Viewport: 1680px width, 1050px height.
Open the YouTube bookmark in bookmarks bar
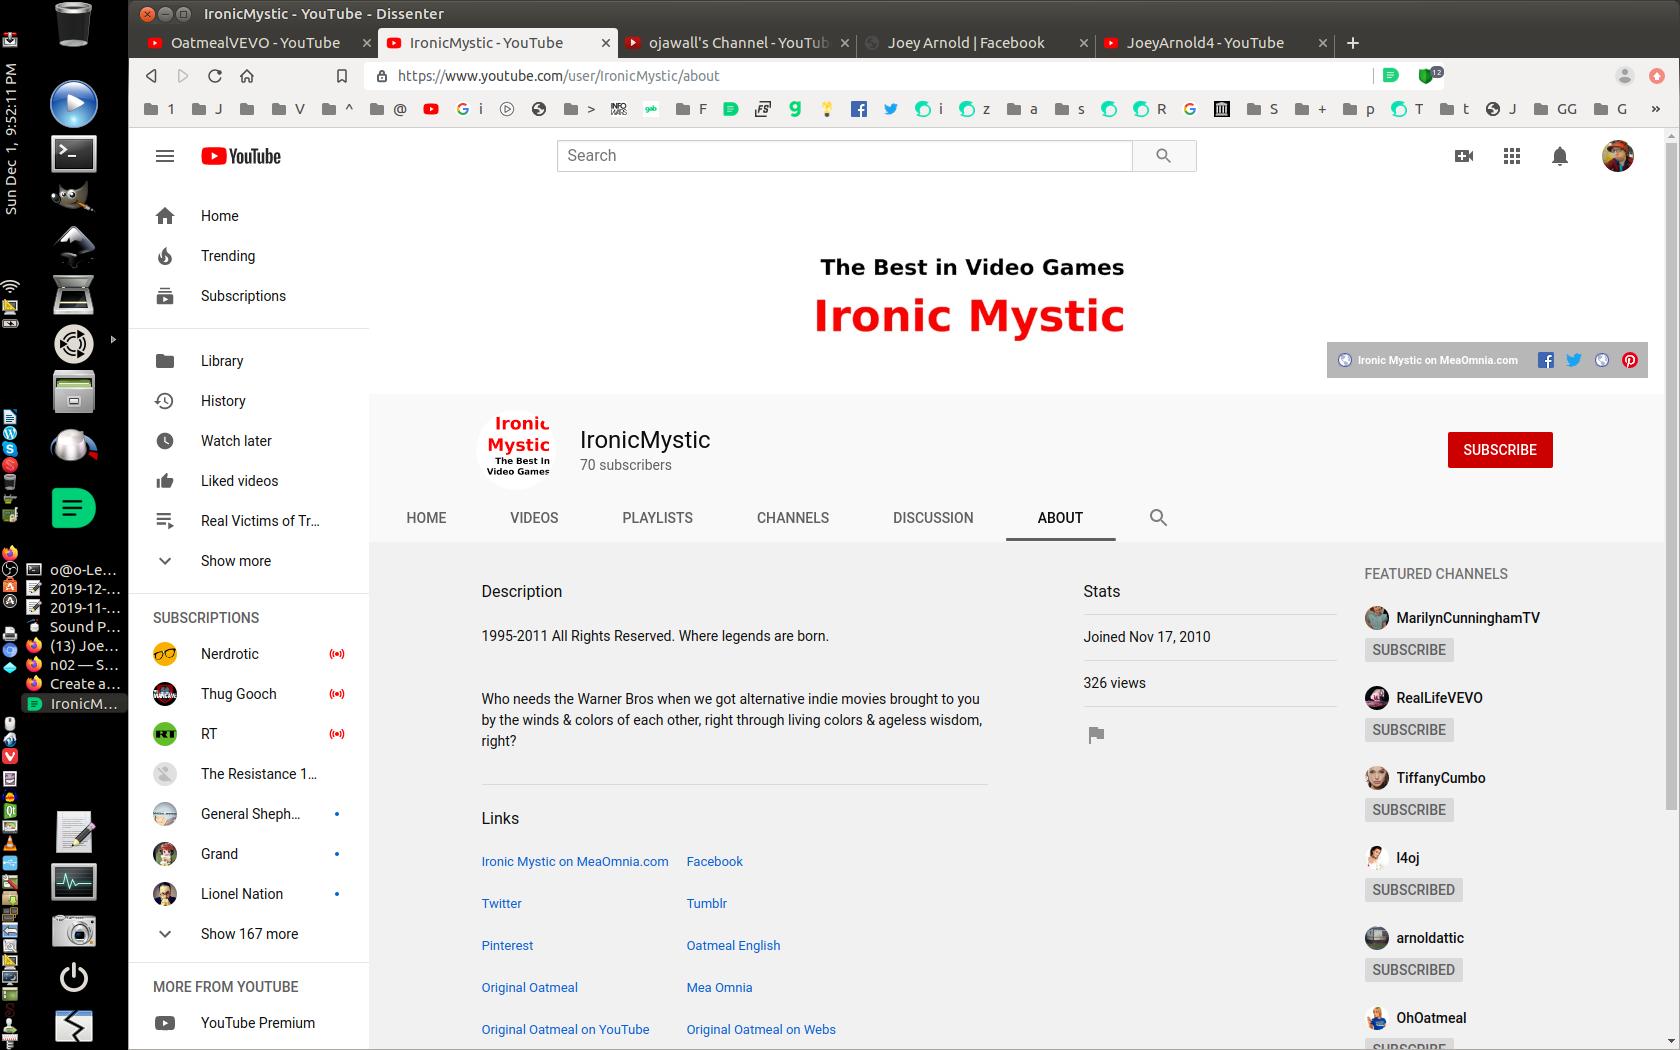pos(431,109)
